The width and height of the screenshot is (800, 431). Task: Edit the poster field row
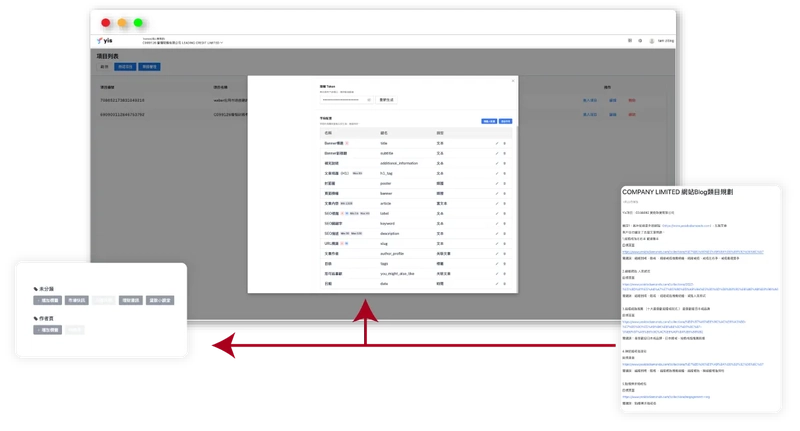[497, 184]
